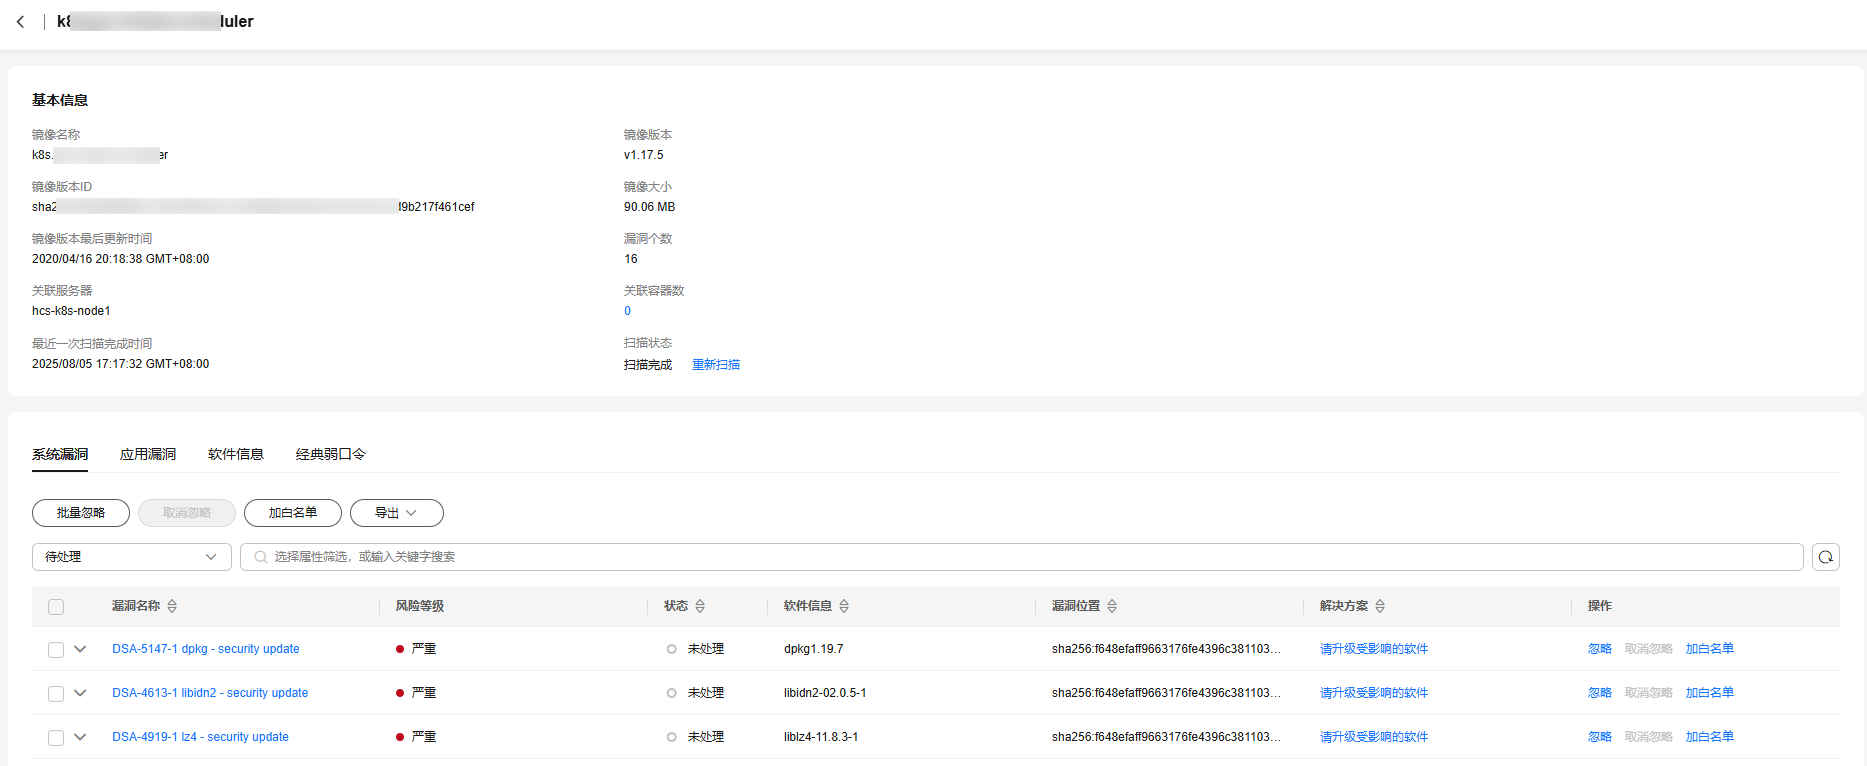Image resolution: width=1867 pixels, height=766 pixels.
Task: Click the attribute filter search field
Action: pos(1020,557)
